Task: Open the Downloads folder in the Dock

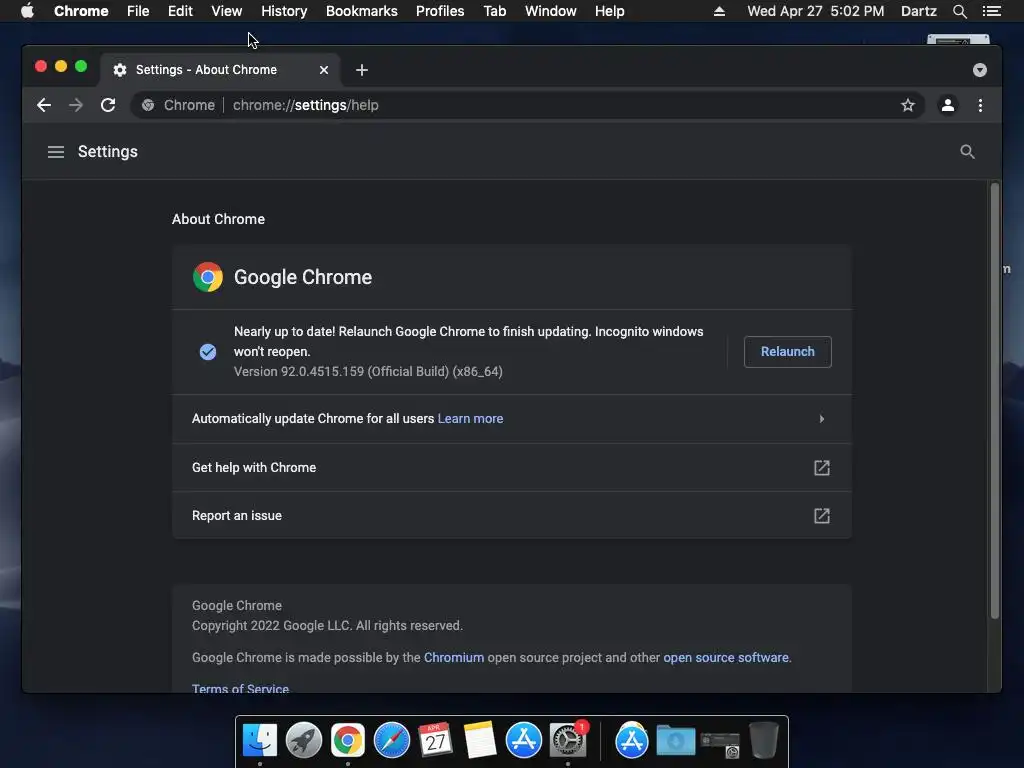Action: (x=675, y=740)
